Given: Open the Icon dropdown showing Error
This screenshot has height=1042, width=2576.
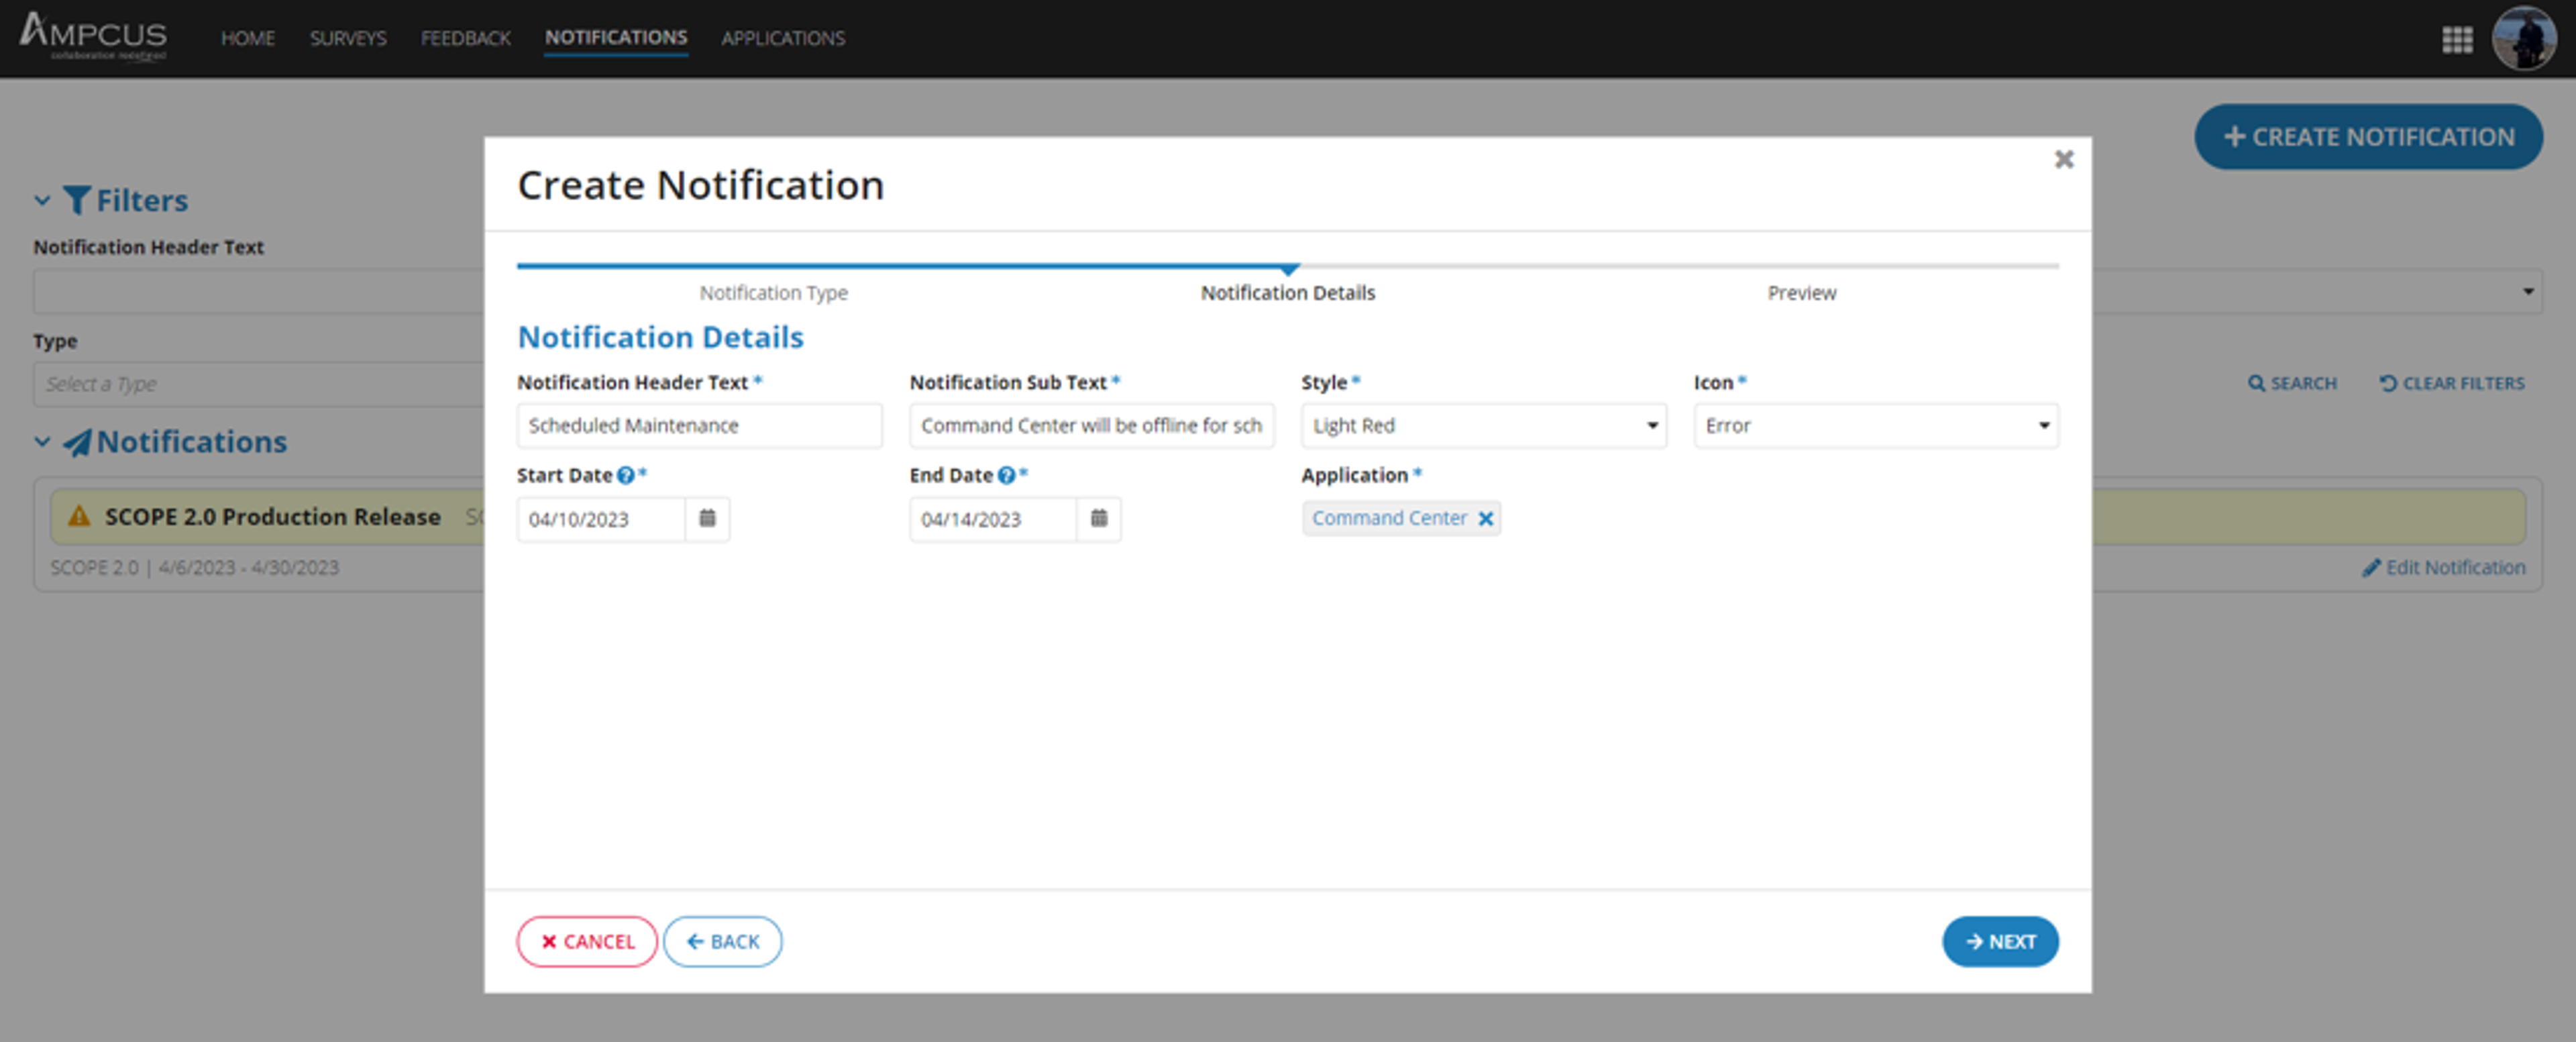Looking at the screenshot, I should [1876, 425].
